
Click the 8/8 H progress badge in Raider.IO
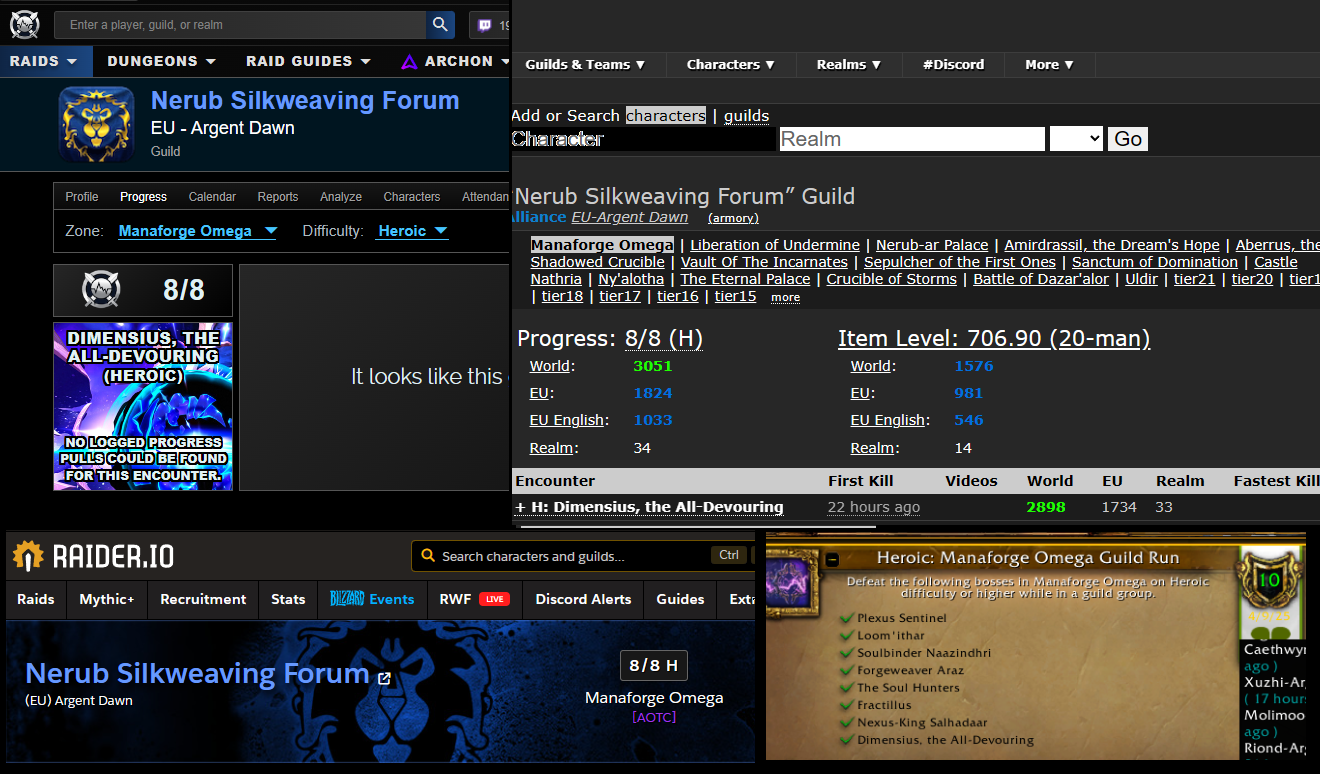coord(654,665)
